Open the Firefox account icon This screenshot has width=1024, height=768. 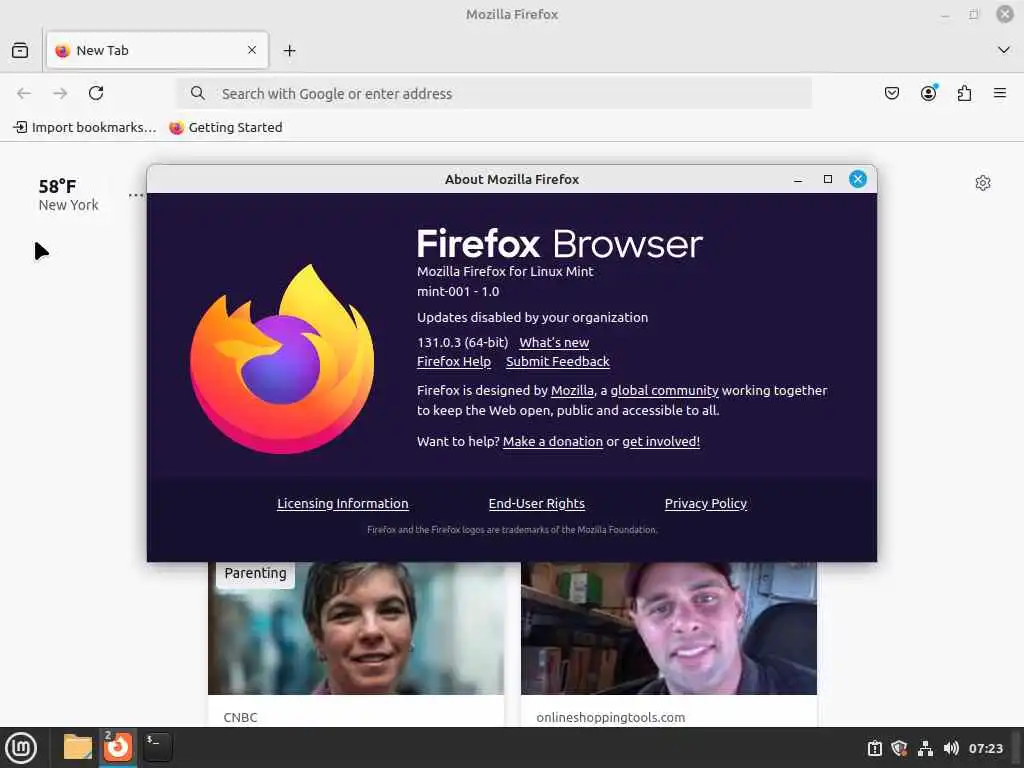[x=928, y=93]
